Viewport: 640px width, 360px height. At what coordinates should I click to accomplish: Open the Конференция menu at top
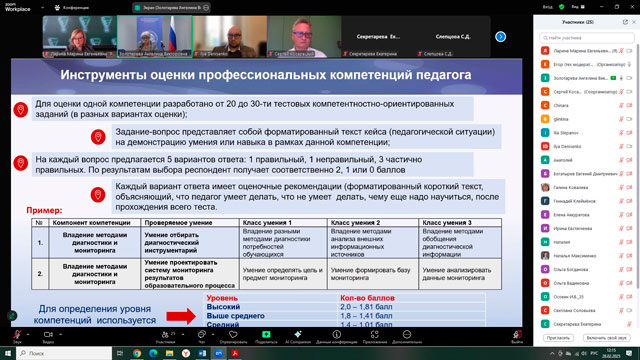click(x=72, y=7)
